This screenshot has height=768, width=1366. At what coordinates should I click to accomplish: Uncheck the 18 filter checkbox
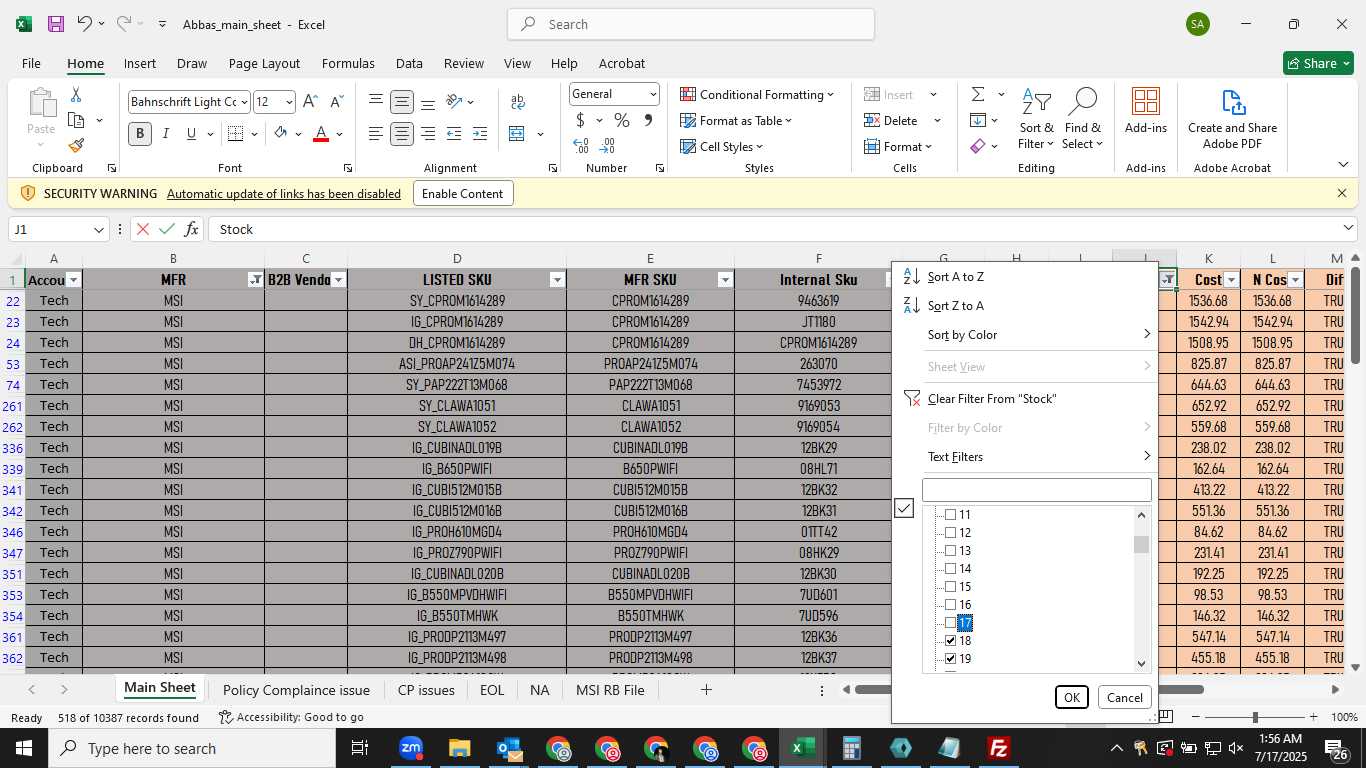(951, 641)
